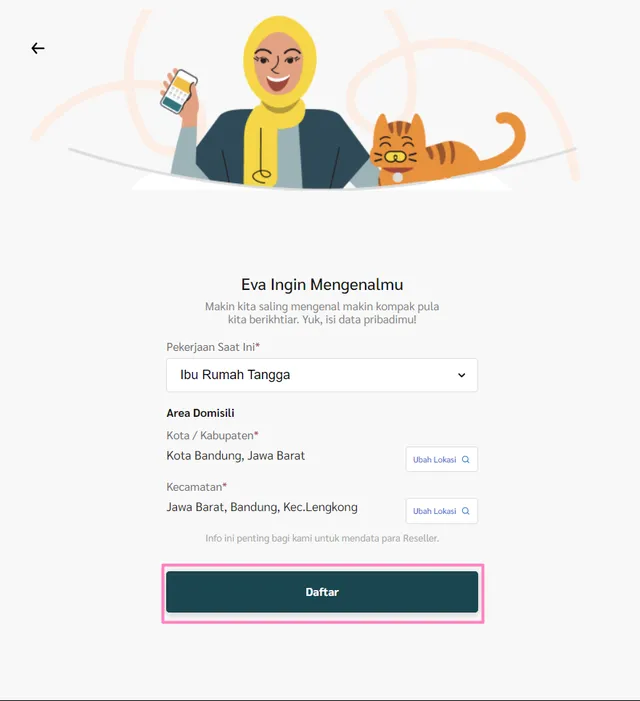Click the phone held by the woman
Image resolution: width=640 pixels, height=701 pixels.
[179, 91]
